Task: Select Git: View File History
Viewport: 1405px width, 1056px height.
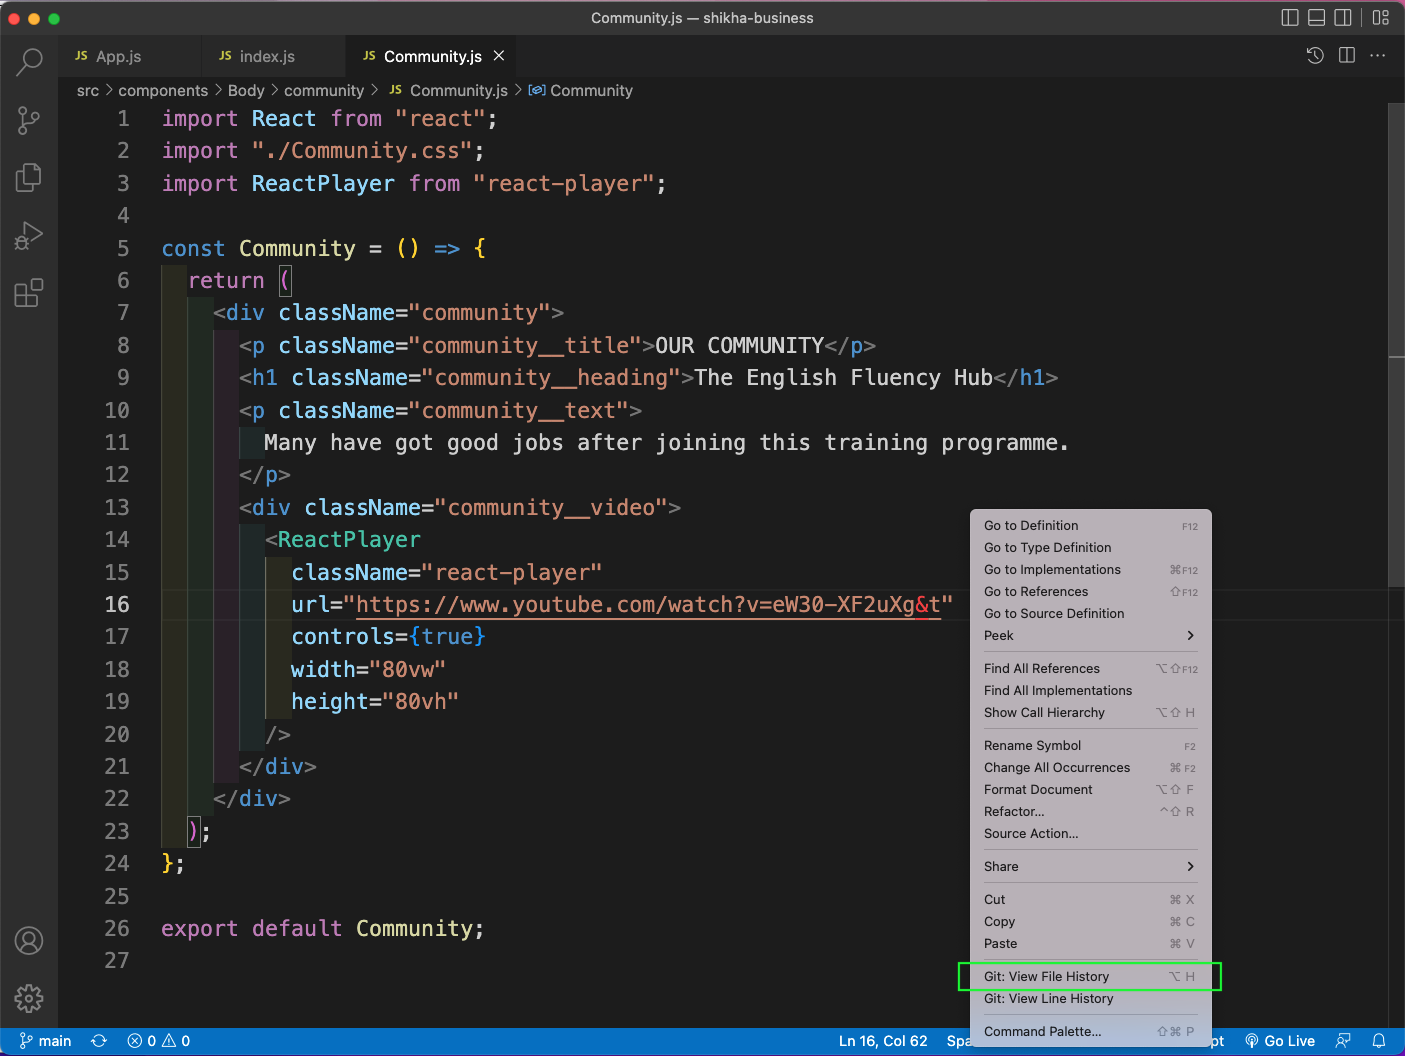Action: click(x=1046, y=977)
